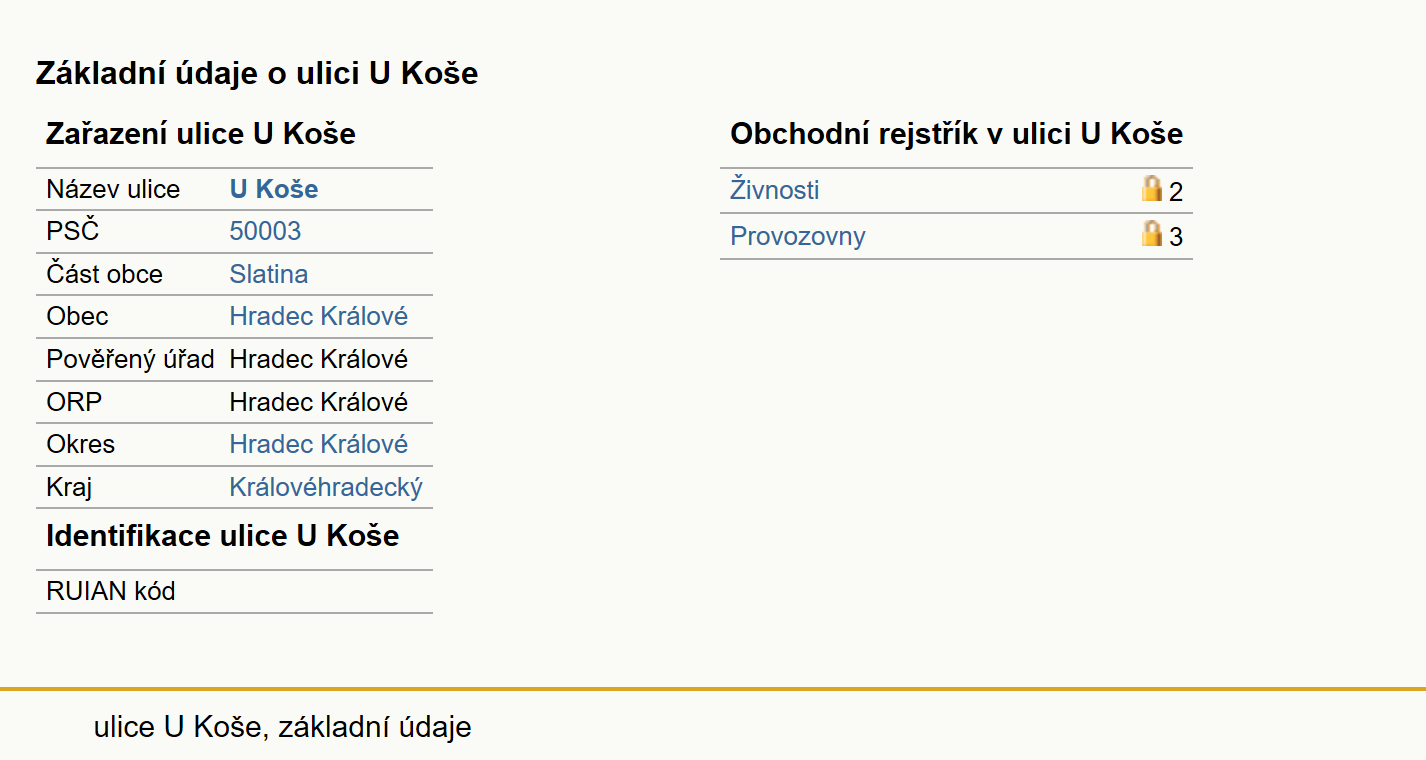The height and width of the screenshot is (760, 1426).
Task: Click the lock icon beside Provozovny
Action: (x=1152, y=233)
